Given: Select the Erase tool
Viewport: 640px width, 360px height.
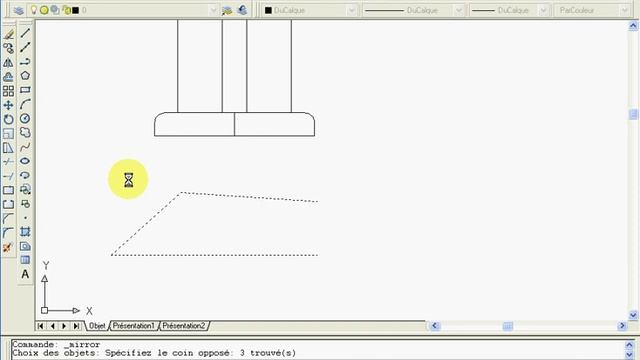Looking at the screenshot, I should point(8,34).
